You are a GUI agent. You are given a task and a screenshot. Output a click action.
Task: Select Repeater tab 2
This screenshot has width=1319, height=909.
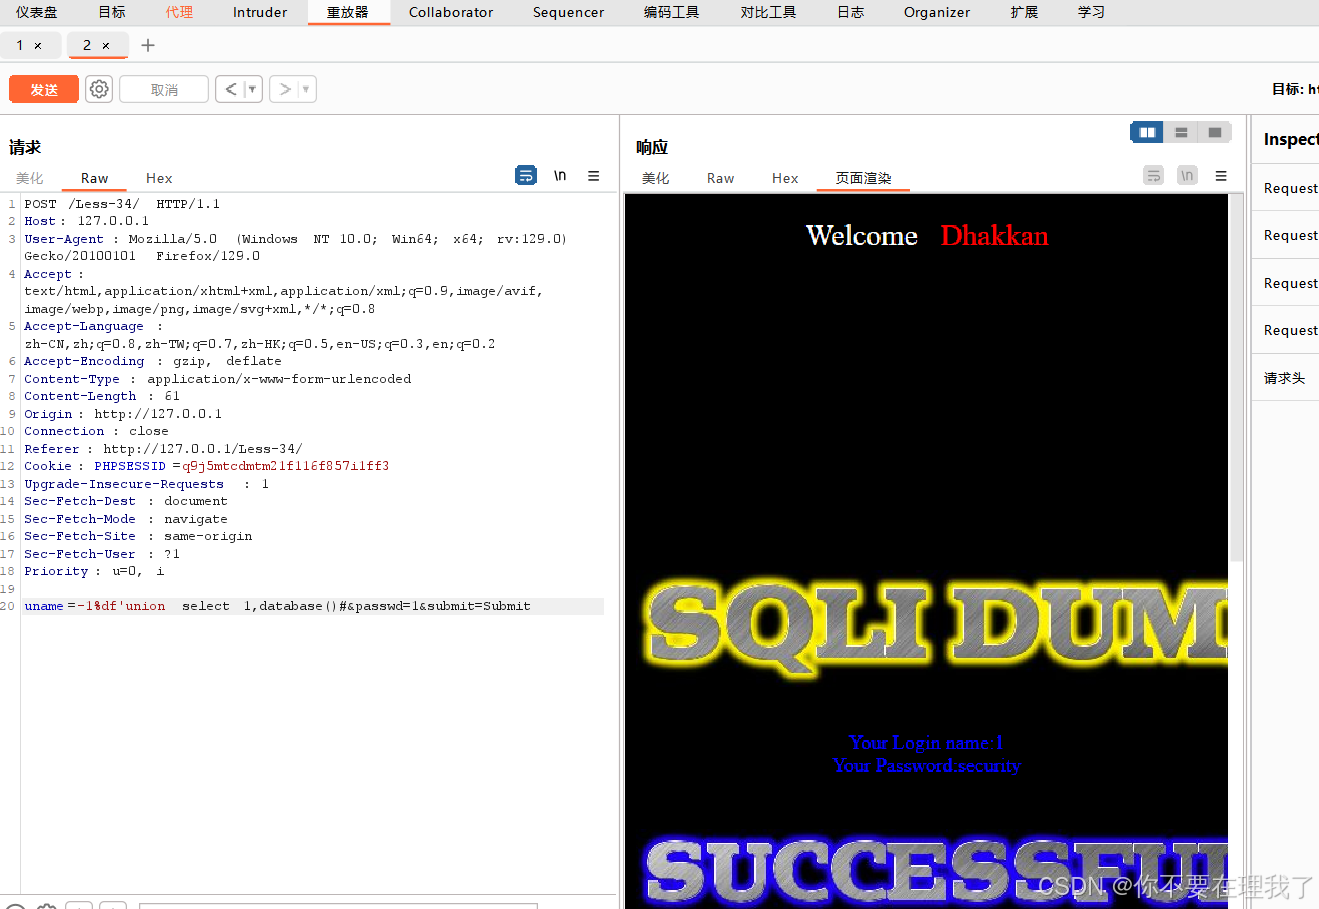[x=87, y=45]
